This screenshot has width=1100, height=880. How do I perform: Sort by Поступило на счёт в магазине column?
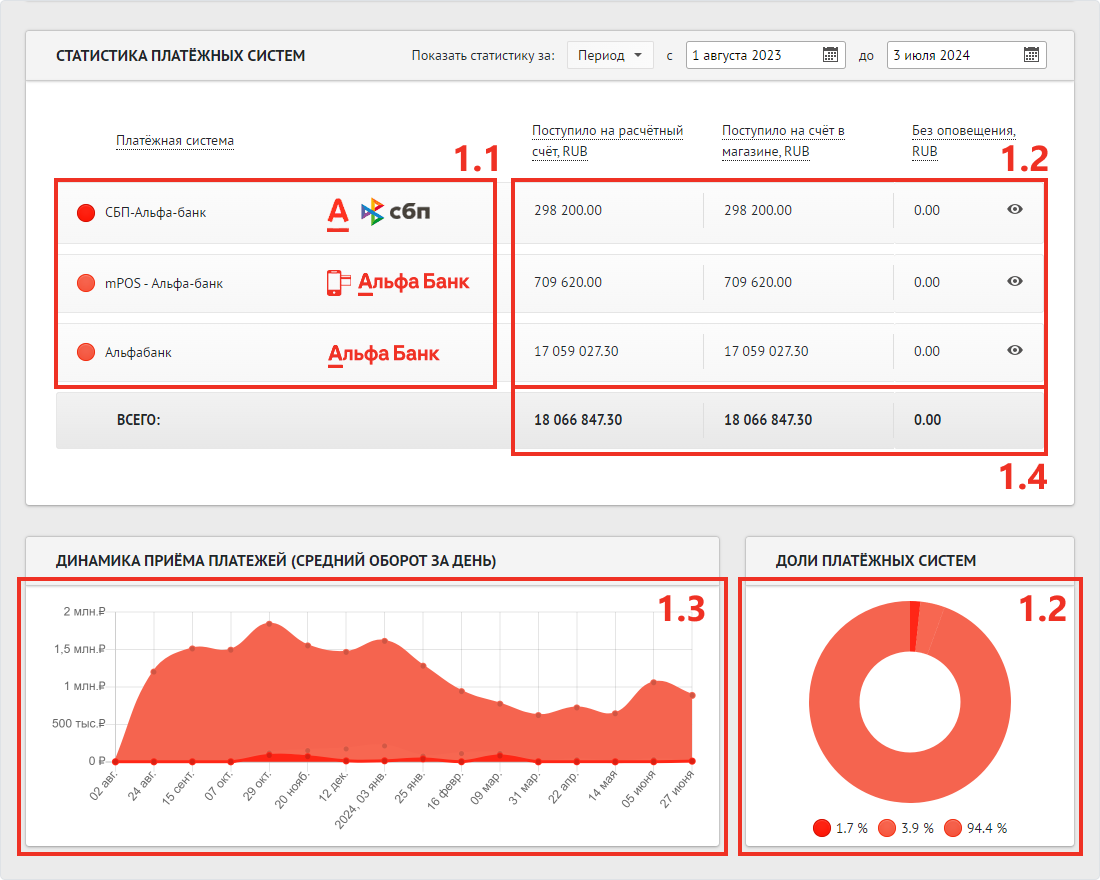click(x=783, y=141)
